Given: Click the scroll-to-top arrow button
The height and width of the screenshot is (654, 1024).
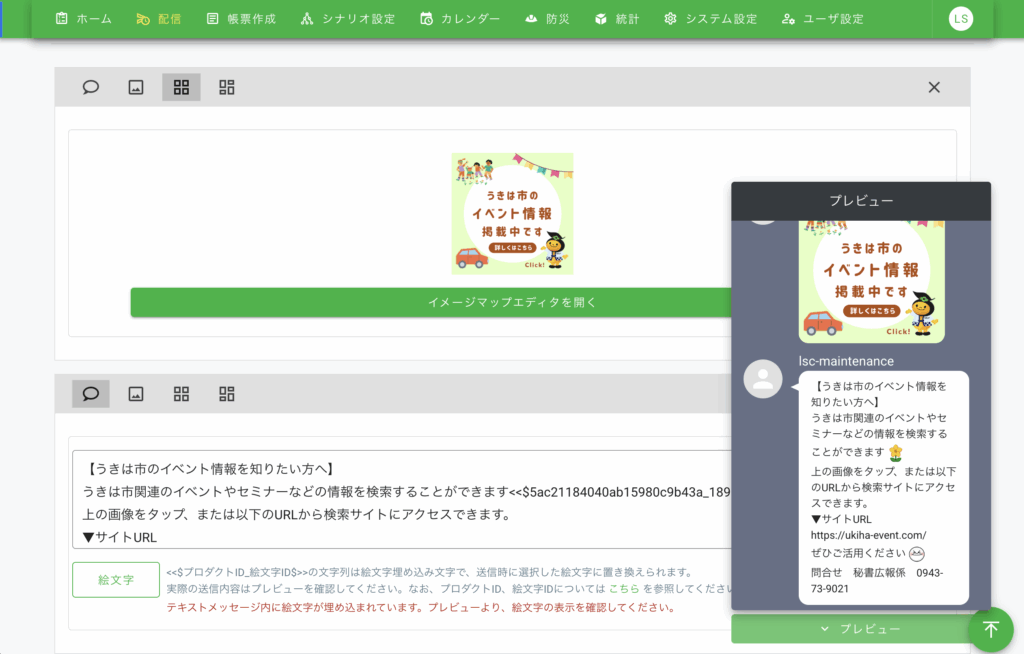Looking at the screenshot, I should point(990,629).
